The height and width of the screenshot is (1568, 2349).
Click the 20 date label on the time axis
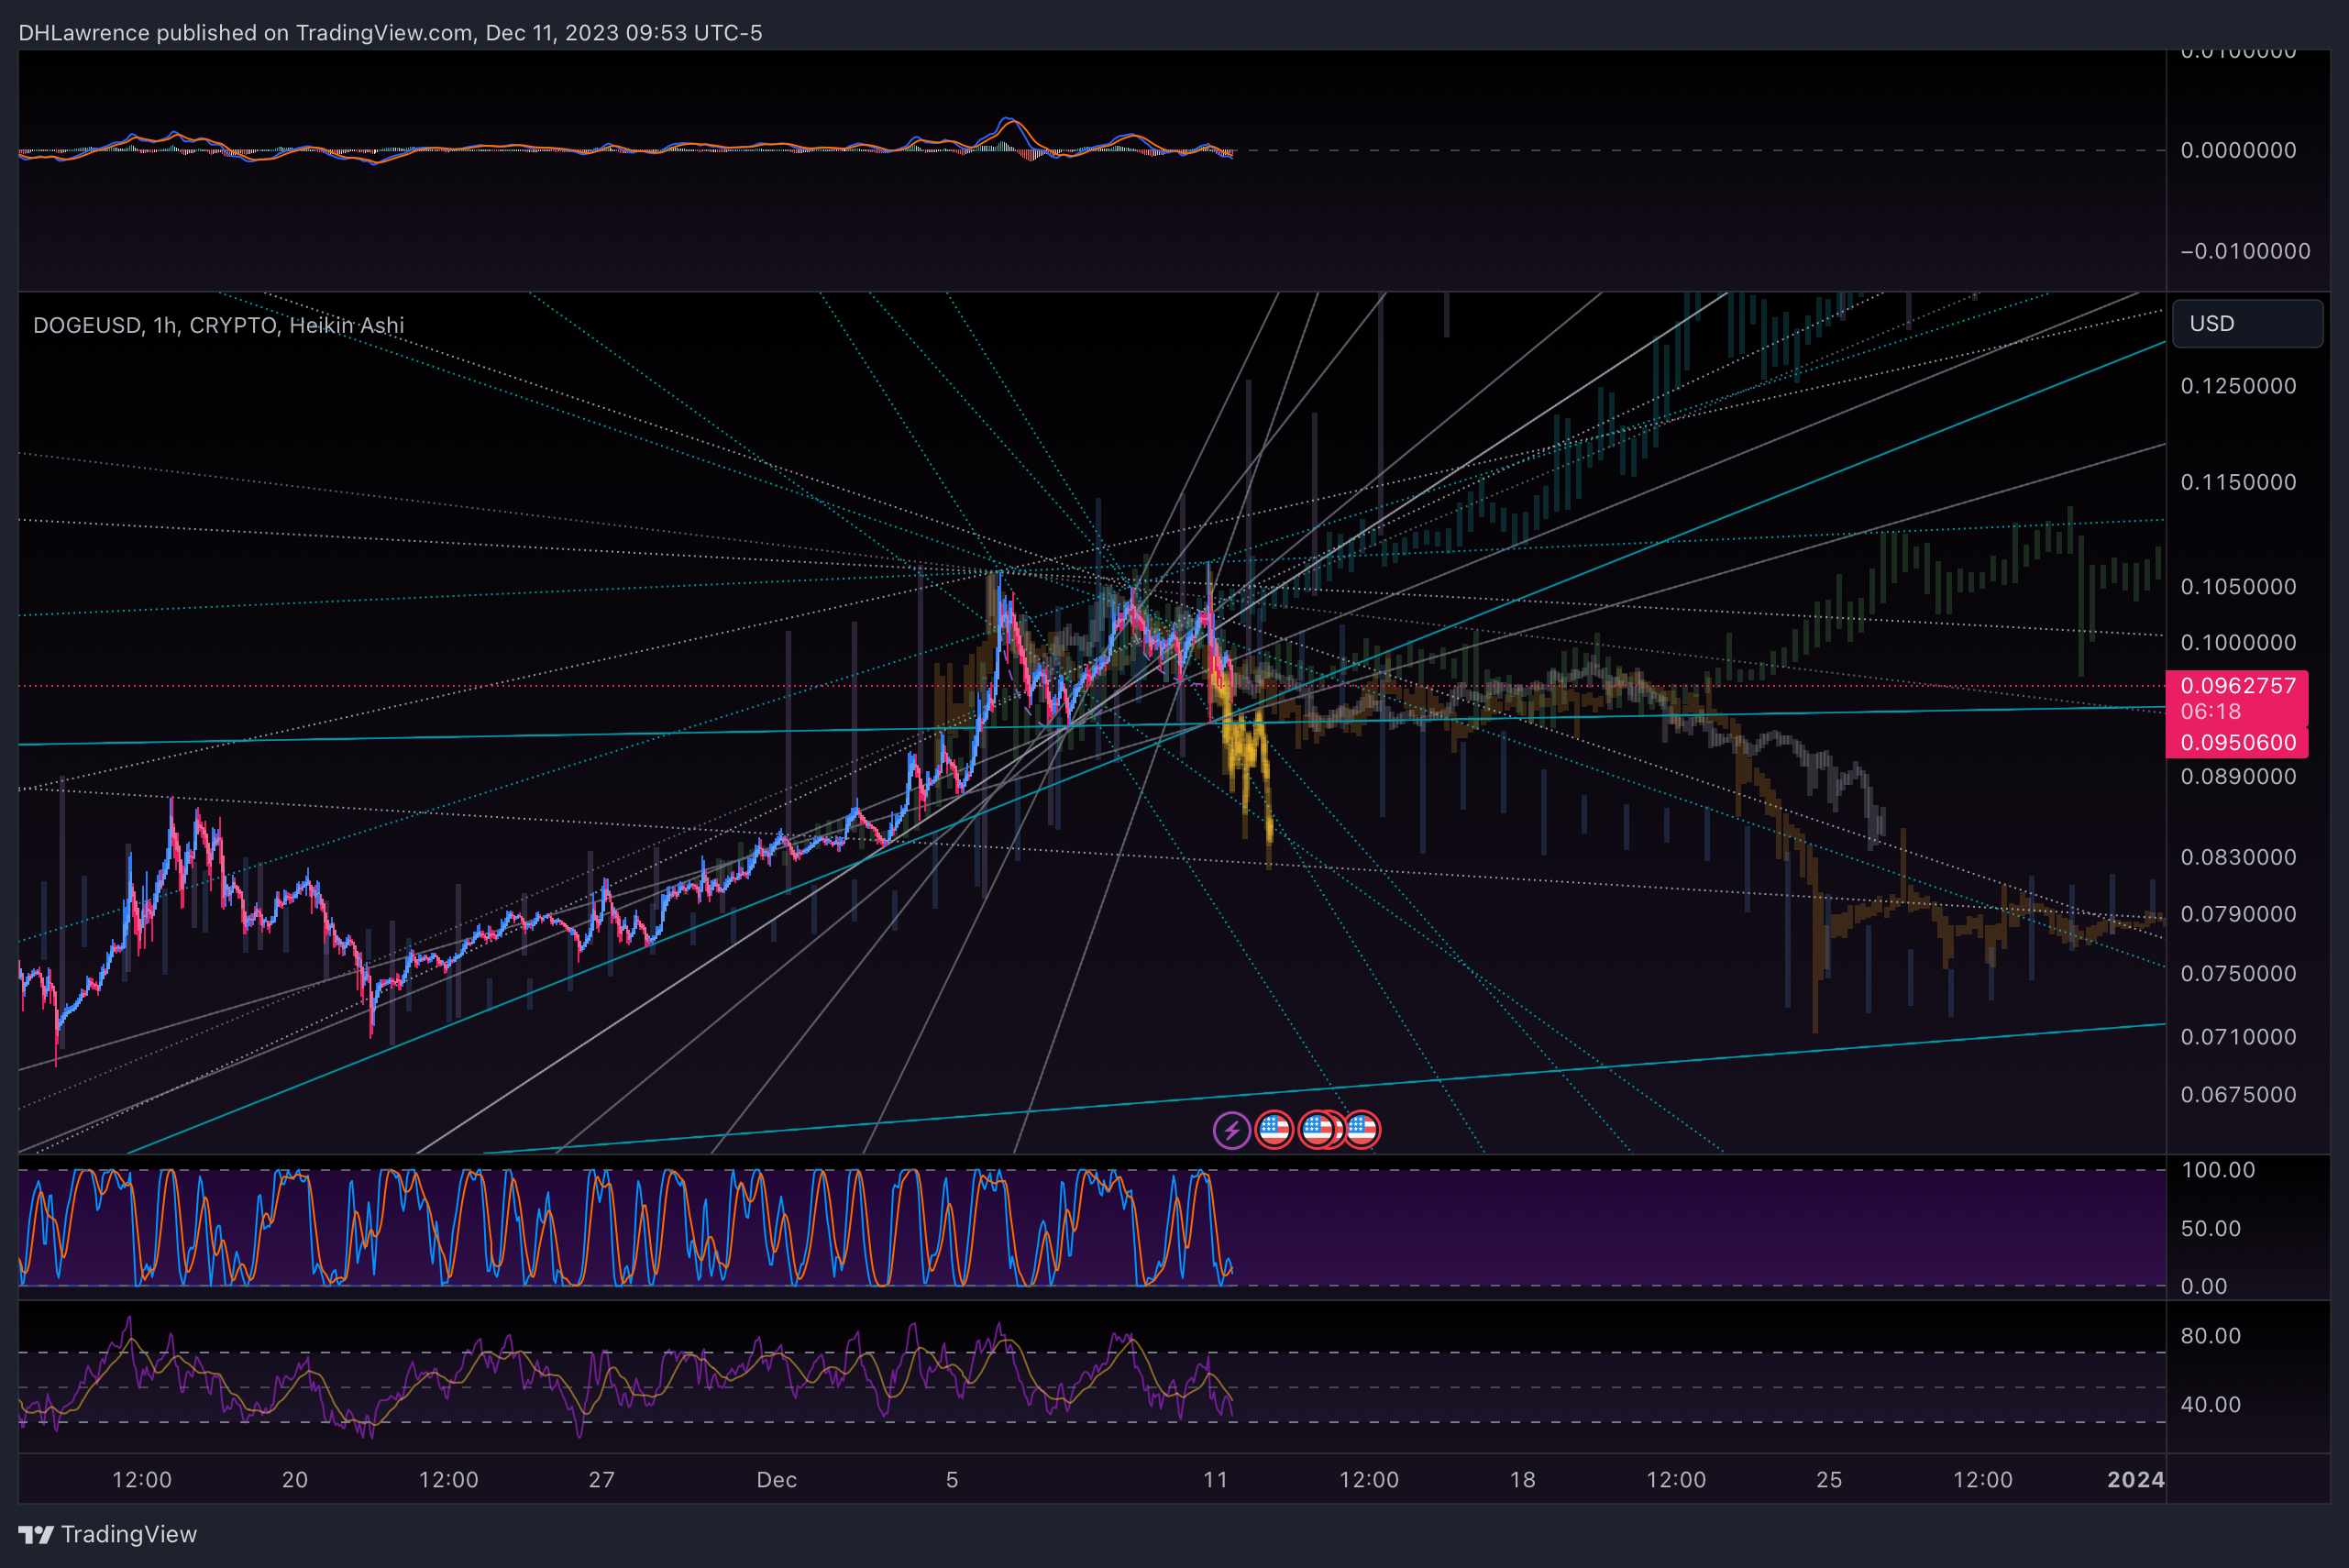coord(295,1480)
